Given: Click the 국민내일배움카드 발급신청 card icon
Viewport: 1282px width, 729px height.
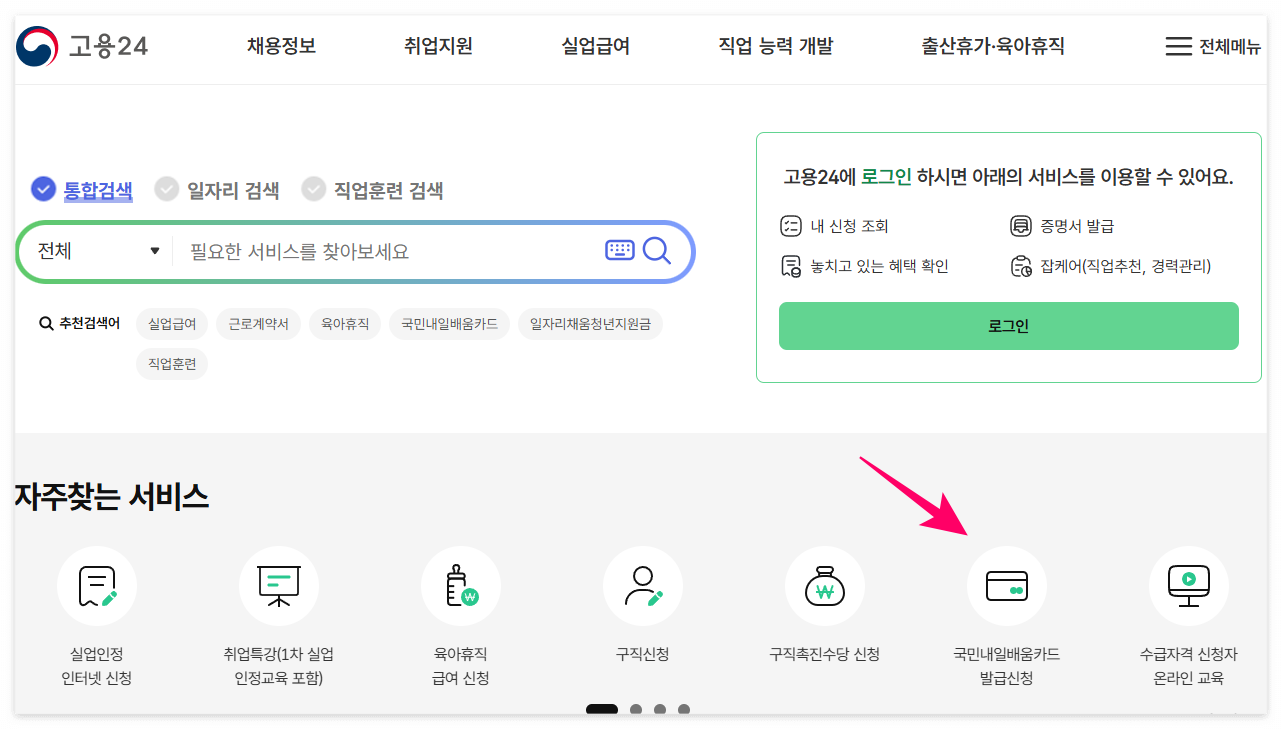Looking at the screenshot, I should (1006, 585).
